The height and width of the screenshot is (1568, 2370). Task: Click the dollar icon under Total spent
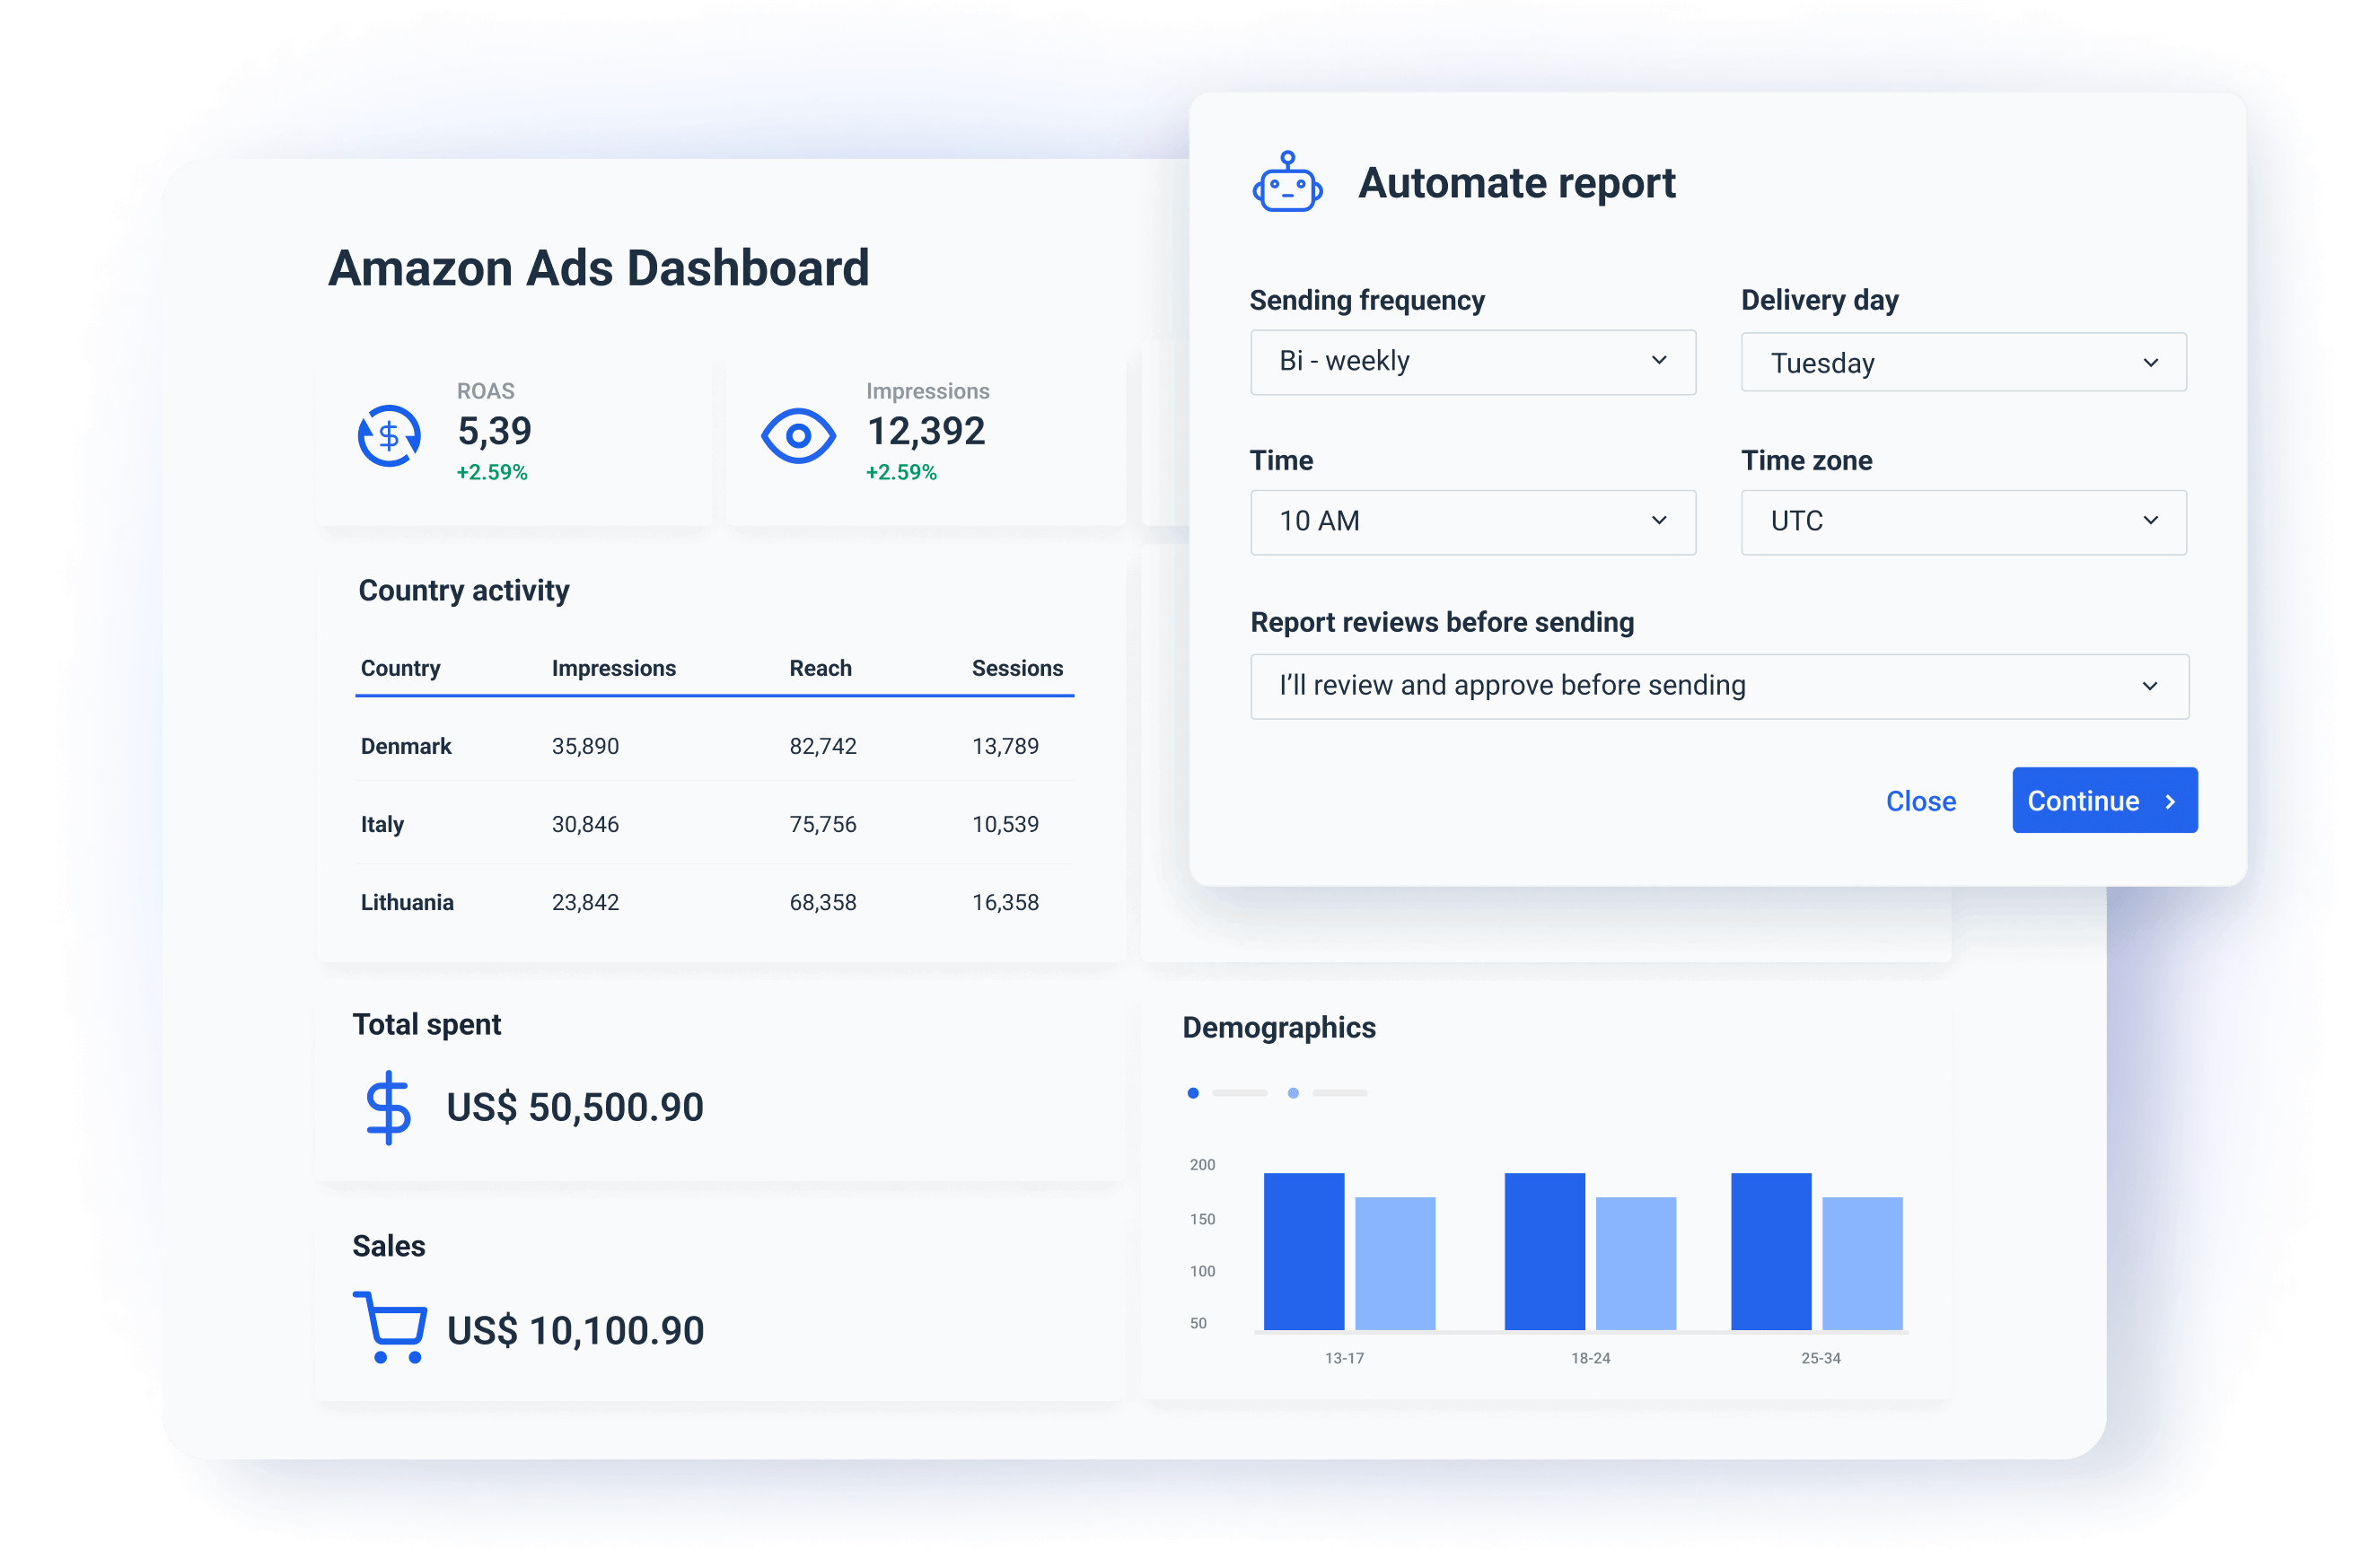(390, 1106)
